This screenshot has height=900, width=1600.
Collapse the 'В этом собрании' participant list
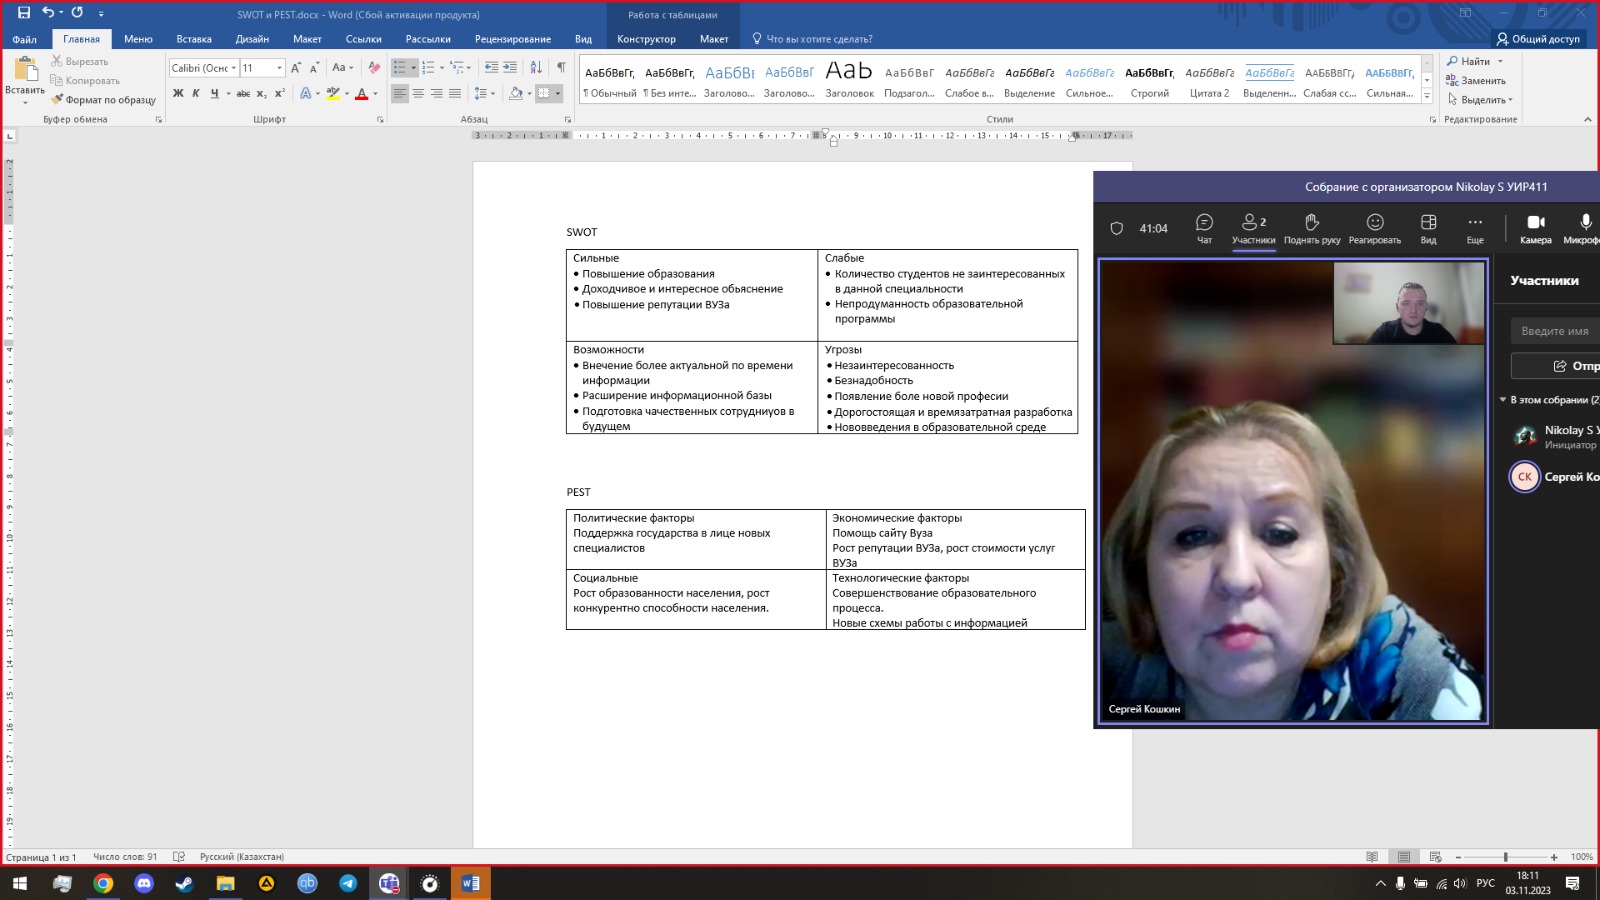[1503, 400]
